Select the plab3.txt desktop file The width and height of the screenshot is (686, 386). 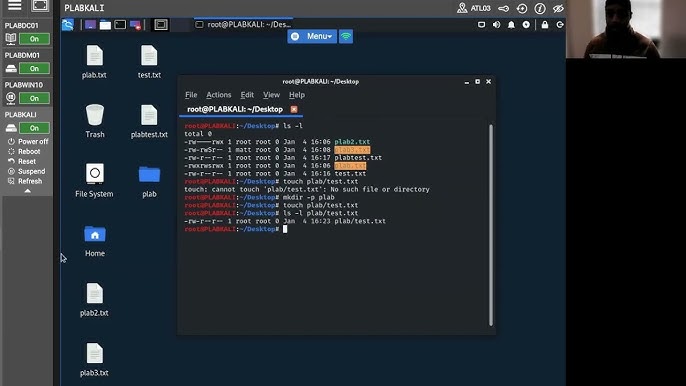tap(94, 360)
